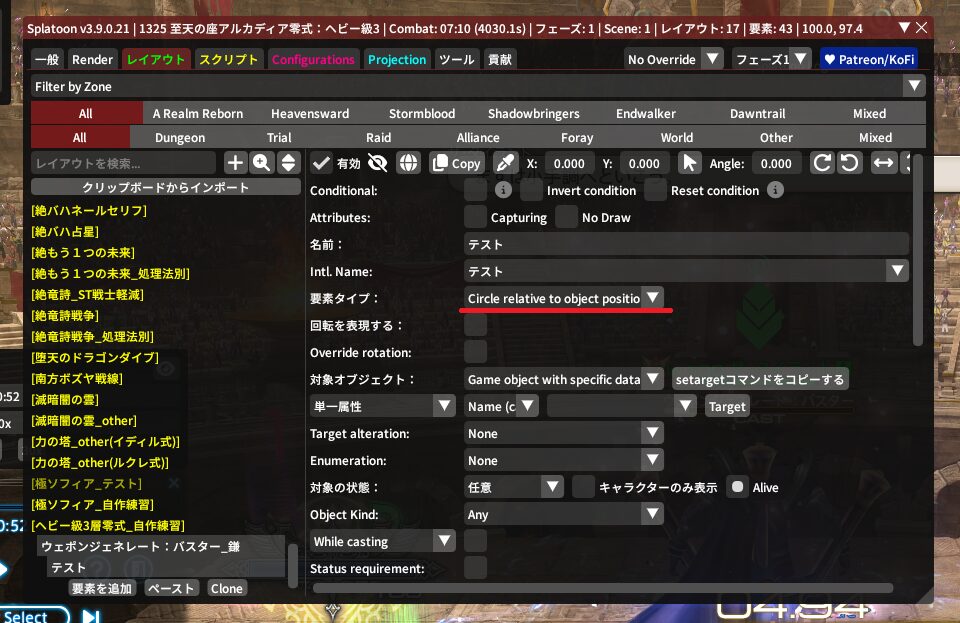Open the 要素タイプ dropdown
960x623 pixels.
(x=565, y=298)
